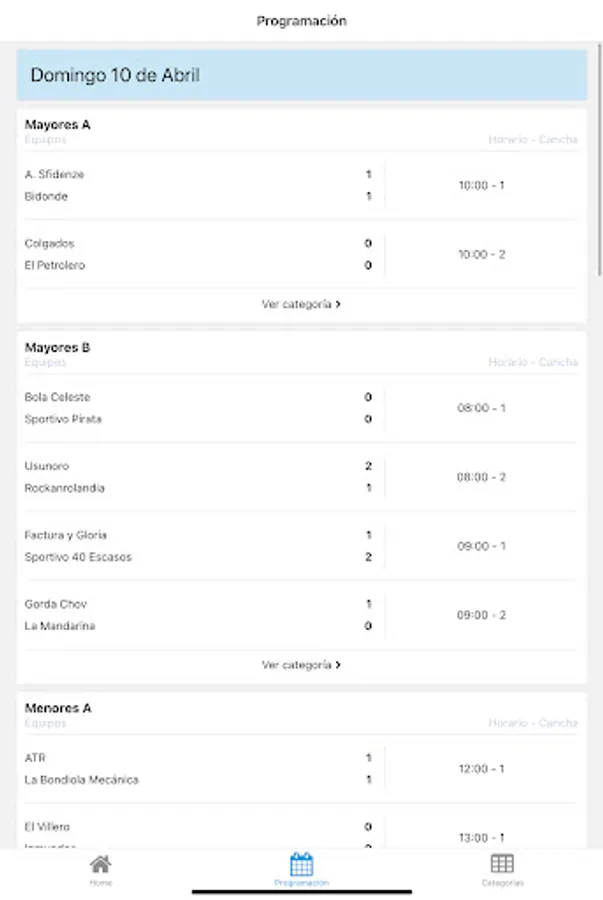Open Bola Celeste vs Sportivo Pirata match
The image size is (603, 900).
tap(301, 408)
